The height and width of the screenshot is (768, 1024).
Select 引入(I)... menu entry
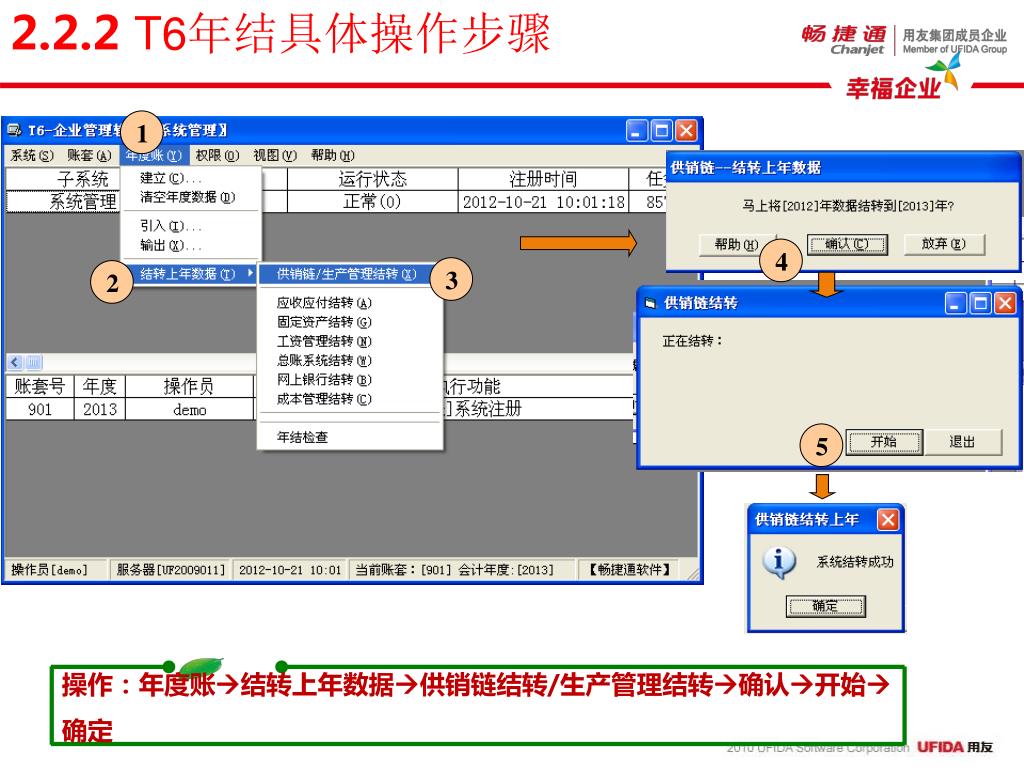(191, 226)
